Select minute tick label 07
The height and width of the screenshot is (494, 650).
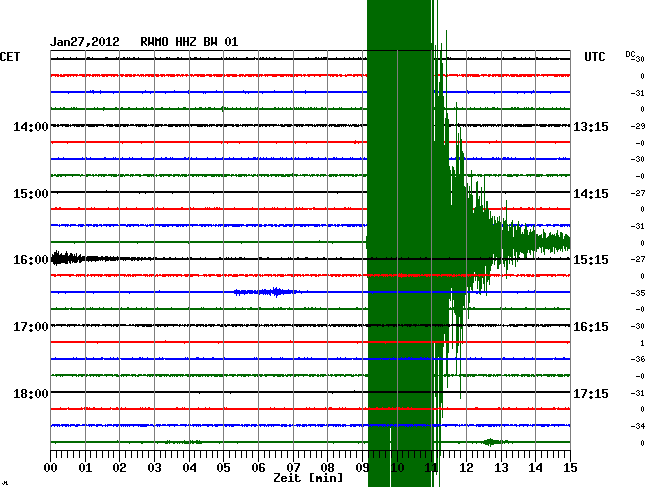(x=293, y=468)
